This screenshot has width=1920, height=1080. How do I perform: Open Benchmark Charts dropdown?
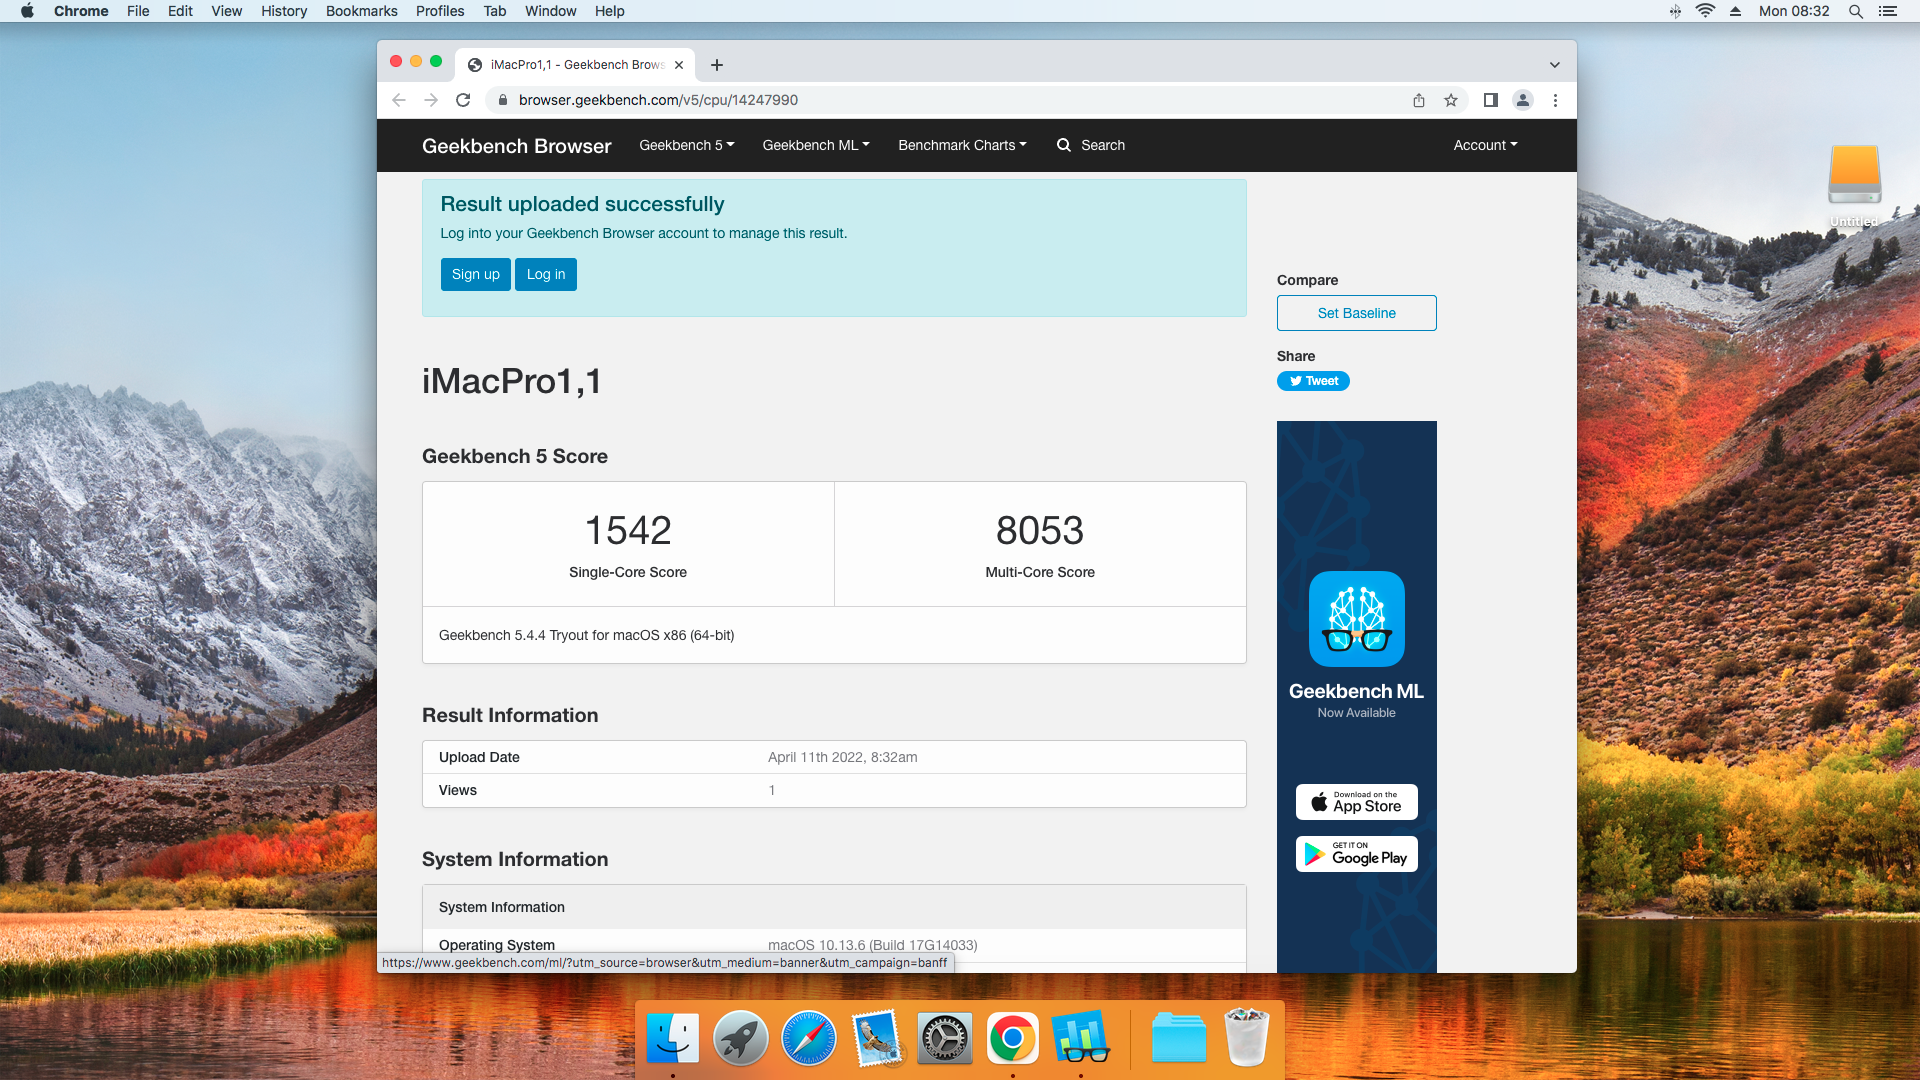(x=962, y=145)
